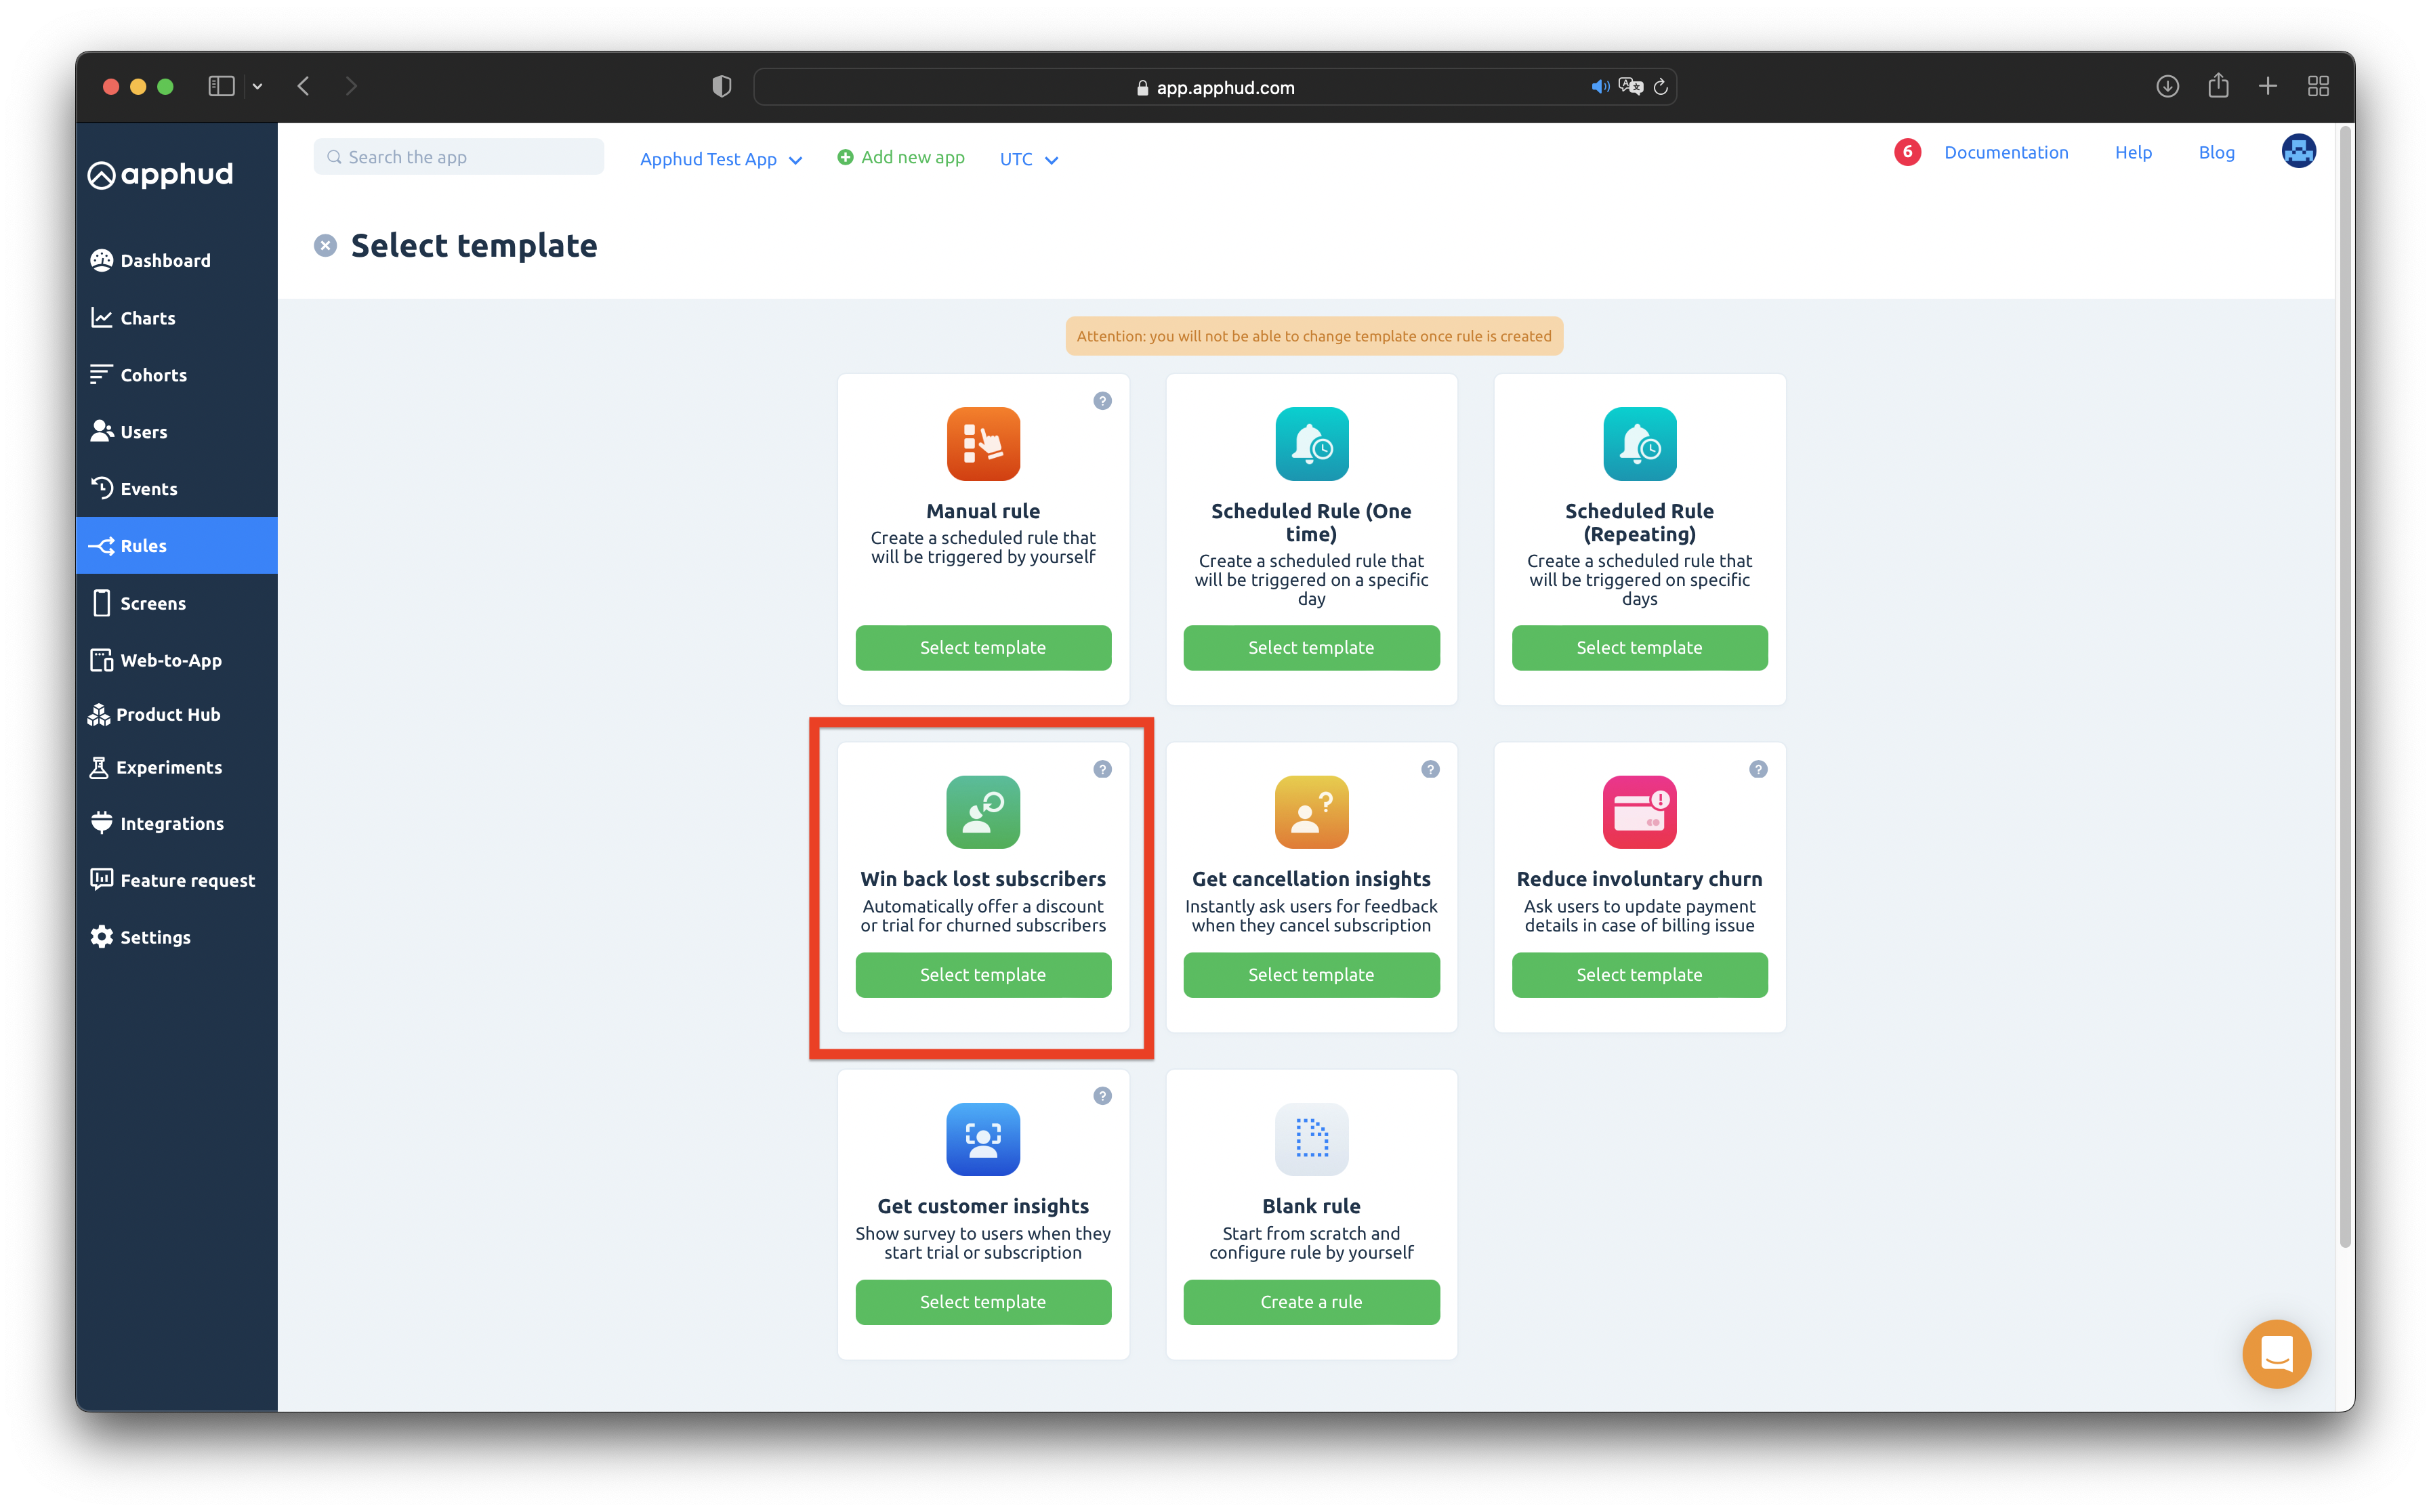Image resolution: width=2431 pixels, height=1512 pixels.
Task: Open Dashboard in the sidebar
Action: [165, 260]
